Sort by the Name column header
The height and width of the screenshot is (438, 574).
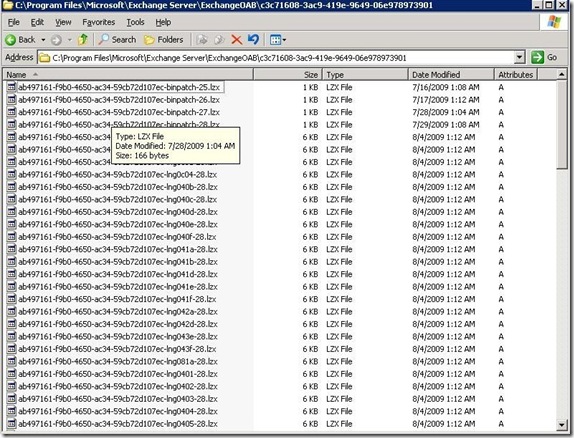[128, 75]
